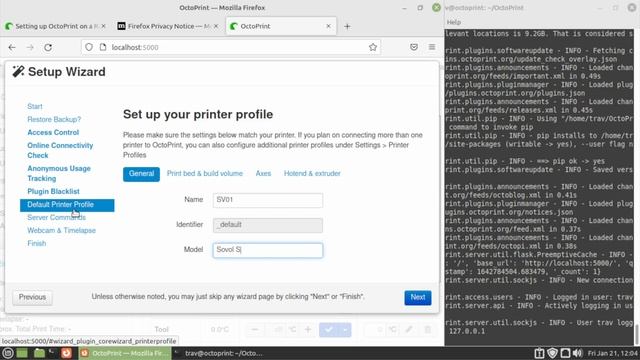
Task: Click the browser forward arrow
Action: point(30,47)
